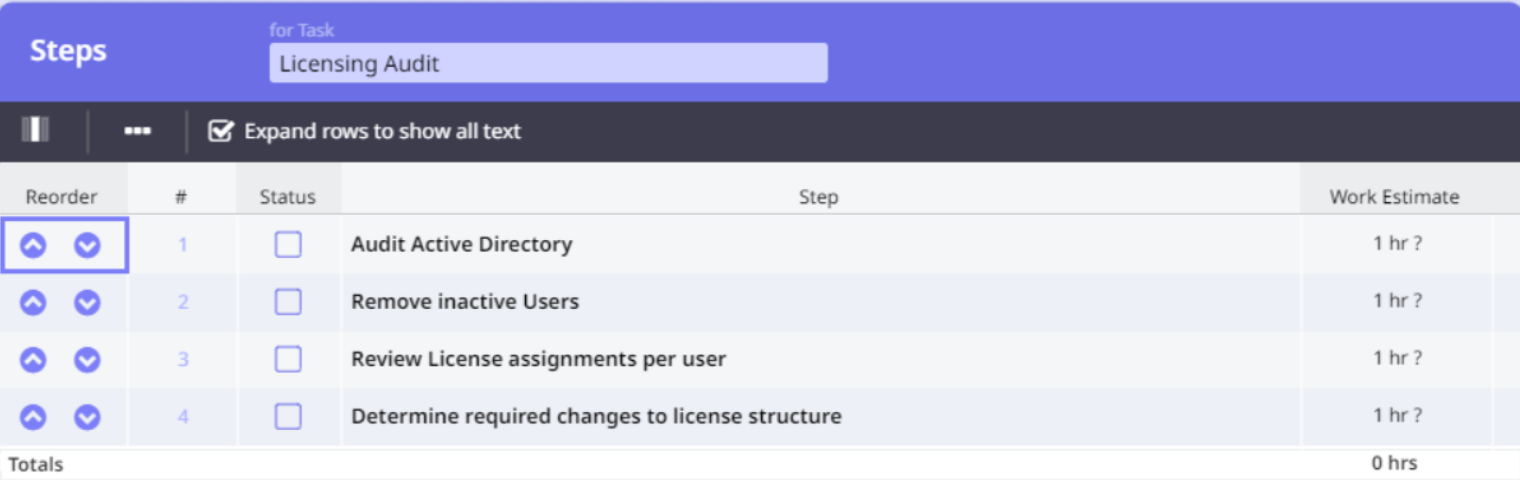The width and height of the screenshot is (1520, 480).
Task: Move Audit Active Directory step down
Action: [x=88, y=245]
